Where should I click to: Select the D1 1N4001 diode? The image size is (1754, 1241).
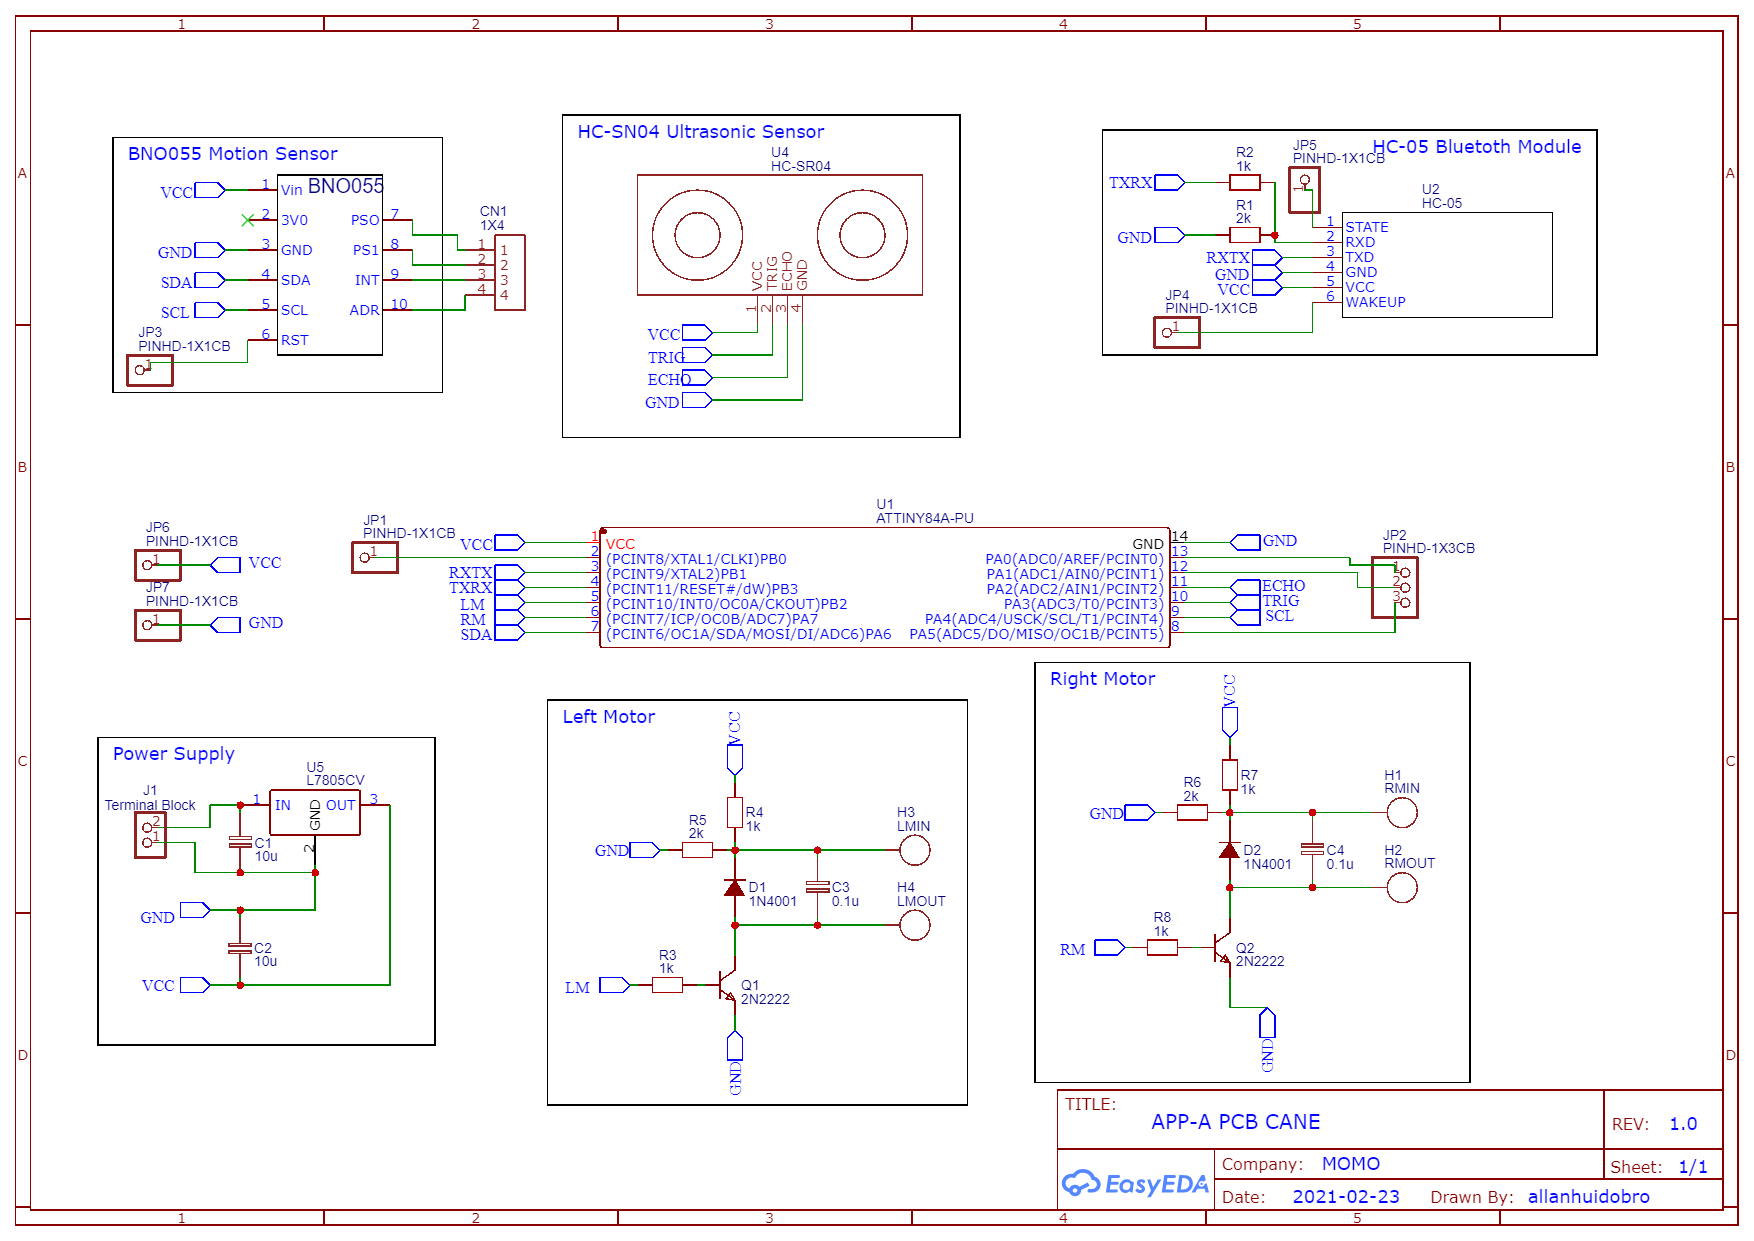[x=734, y=888]
